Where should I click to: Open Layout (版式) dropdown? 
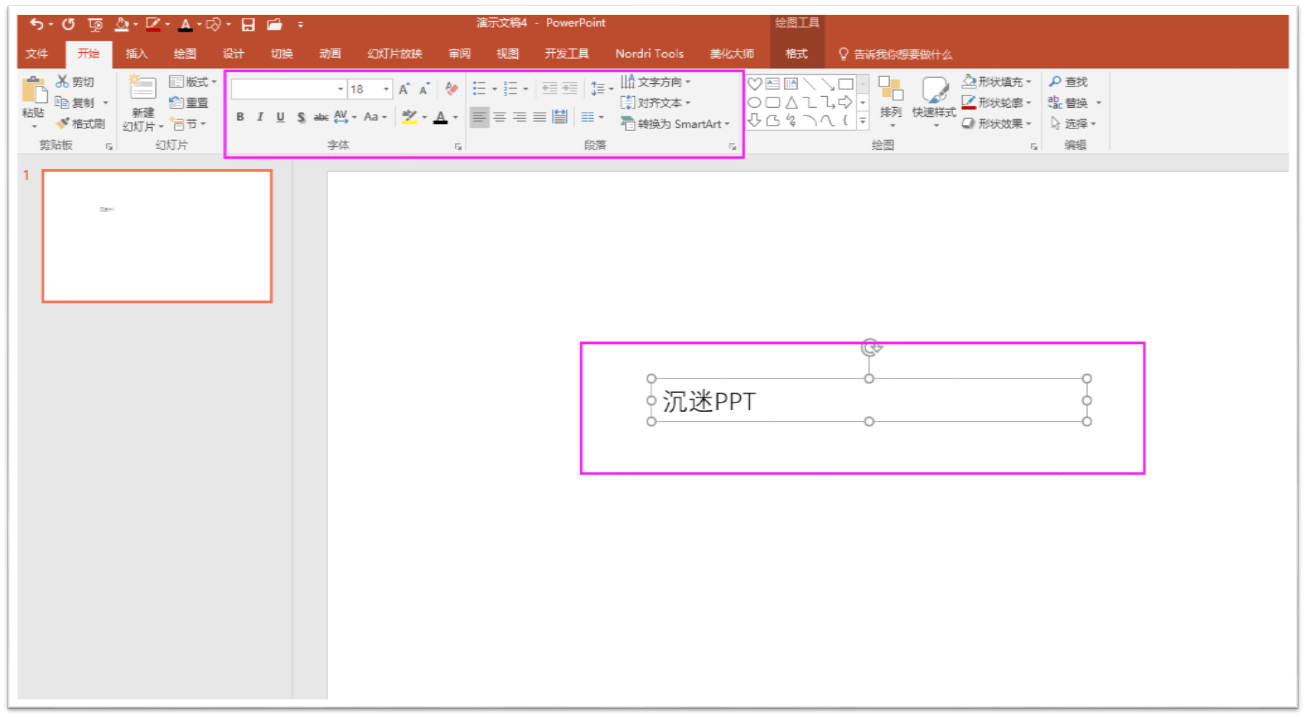(193, 82)
